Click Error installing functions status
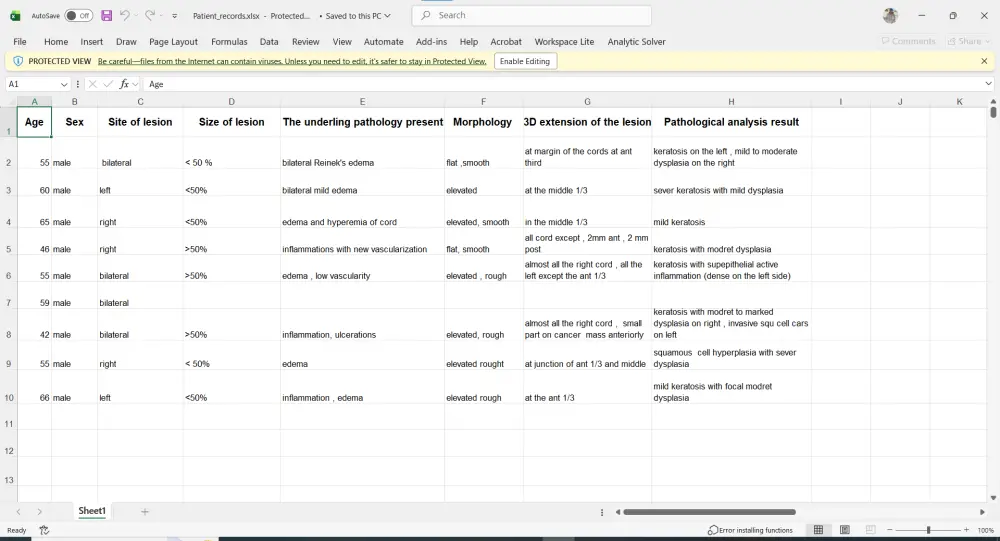Screen dimensions: 1000x541 (x=750, y=530)
